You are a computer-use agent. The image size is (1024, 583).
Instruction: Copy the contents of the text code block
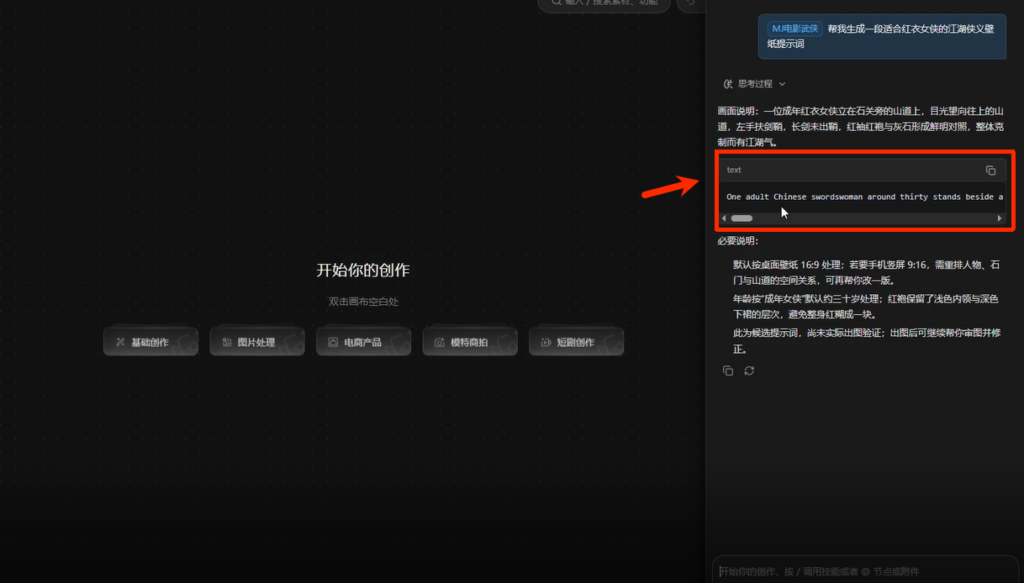(990, 170)
